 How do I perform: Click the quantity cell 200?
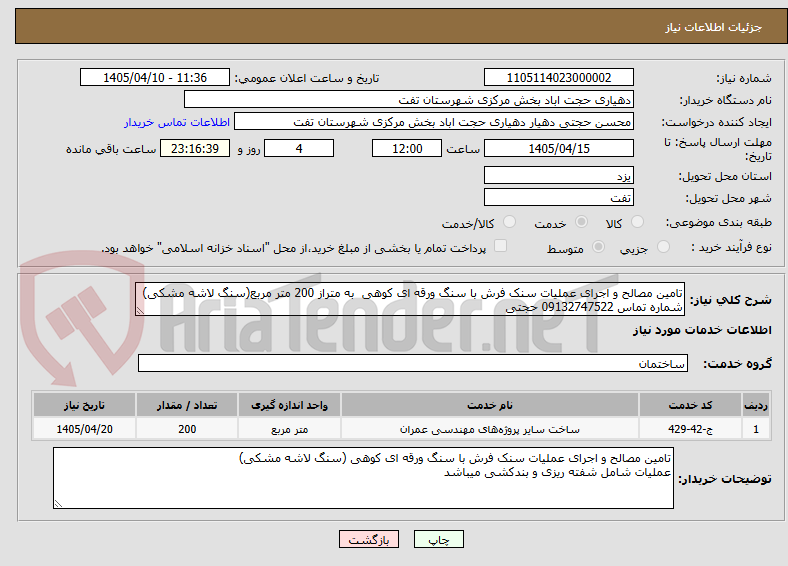pyautogui.click(x=186, y=429)
